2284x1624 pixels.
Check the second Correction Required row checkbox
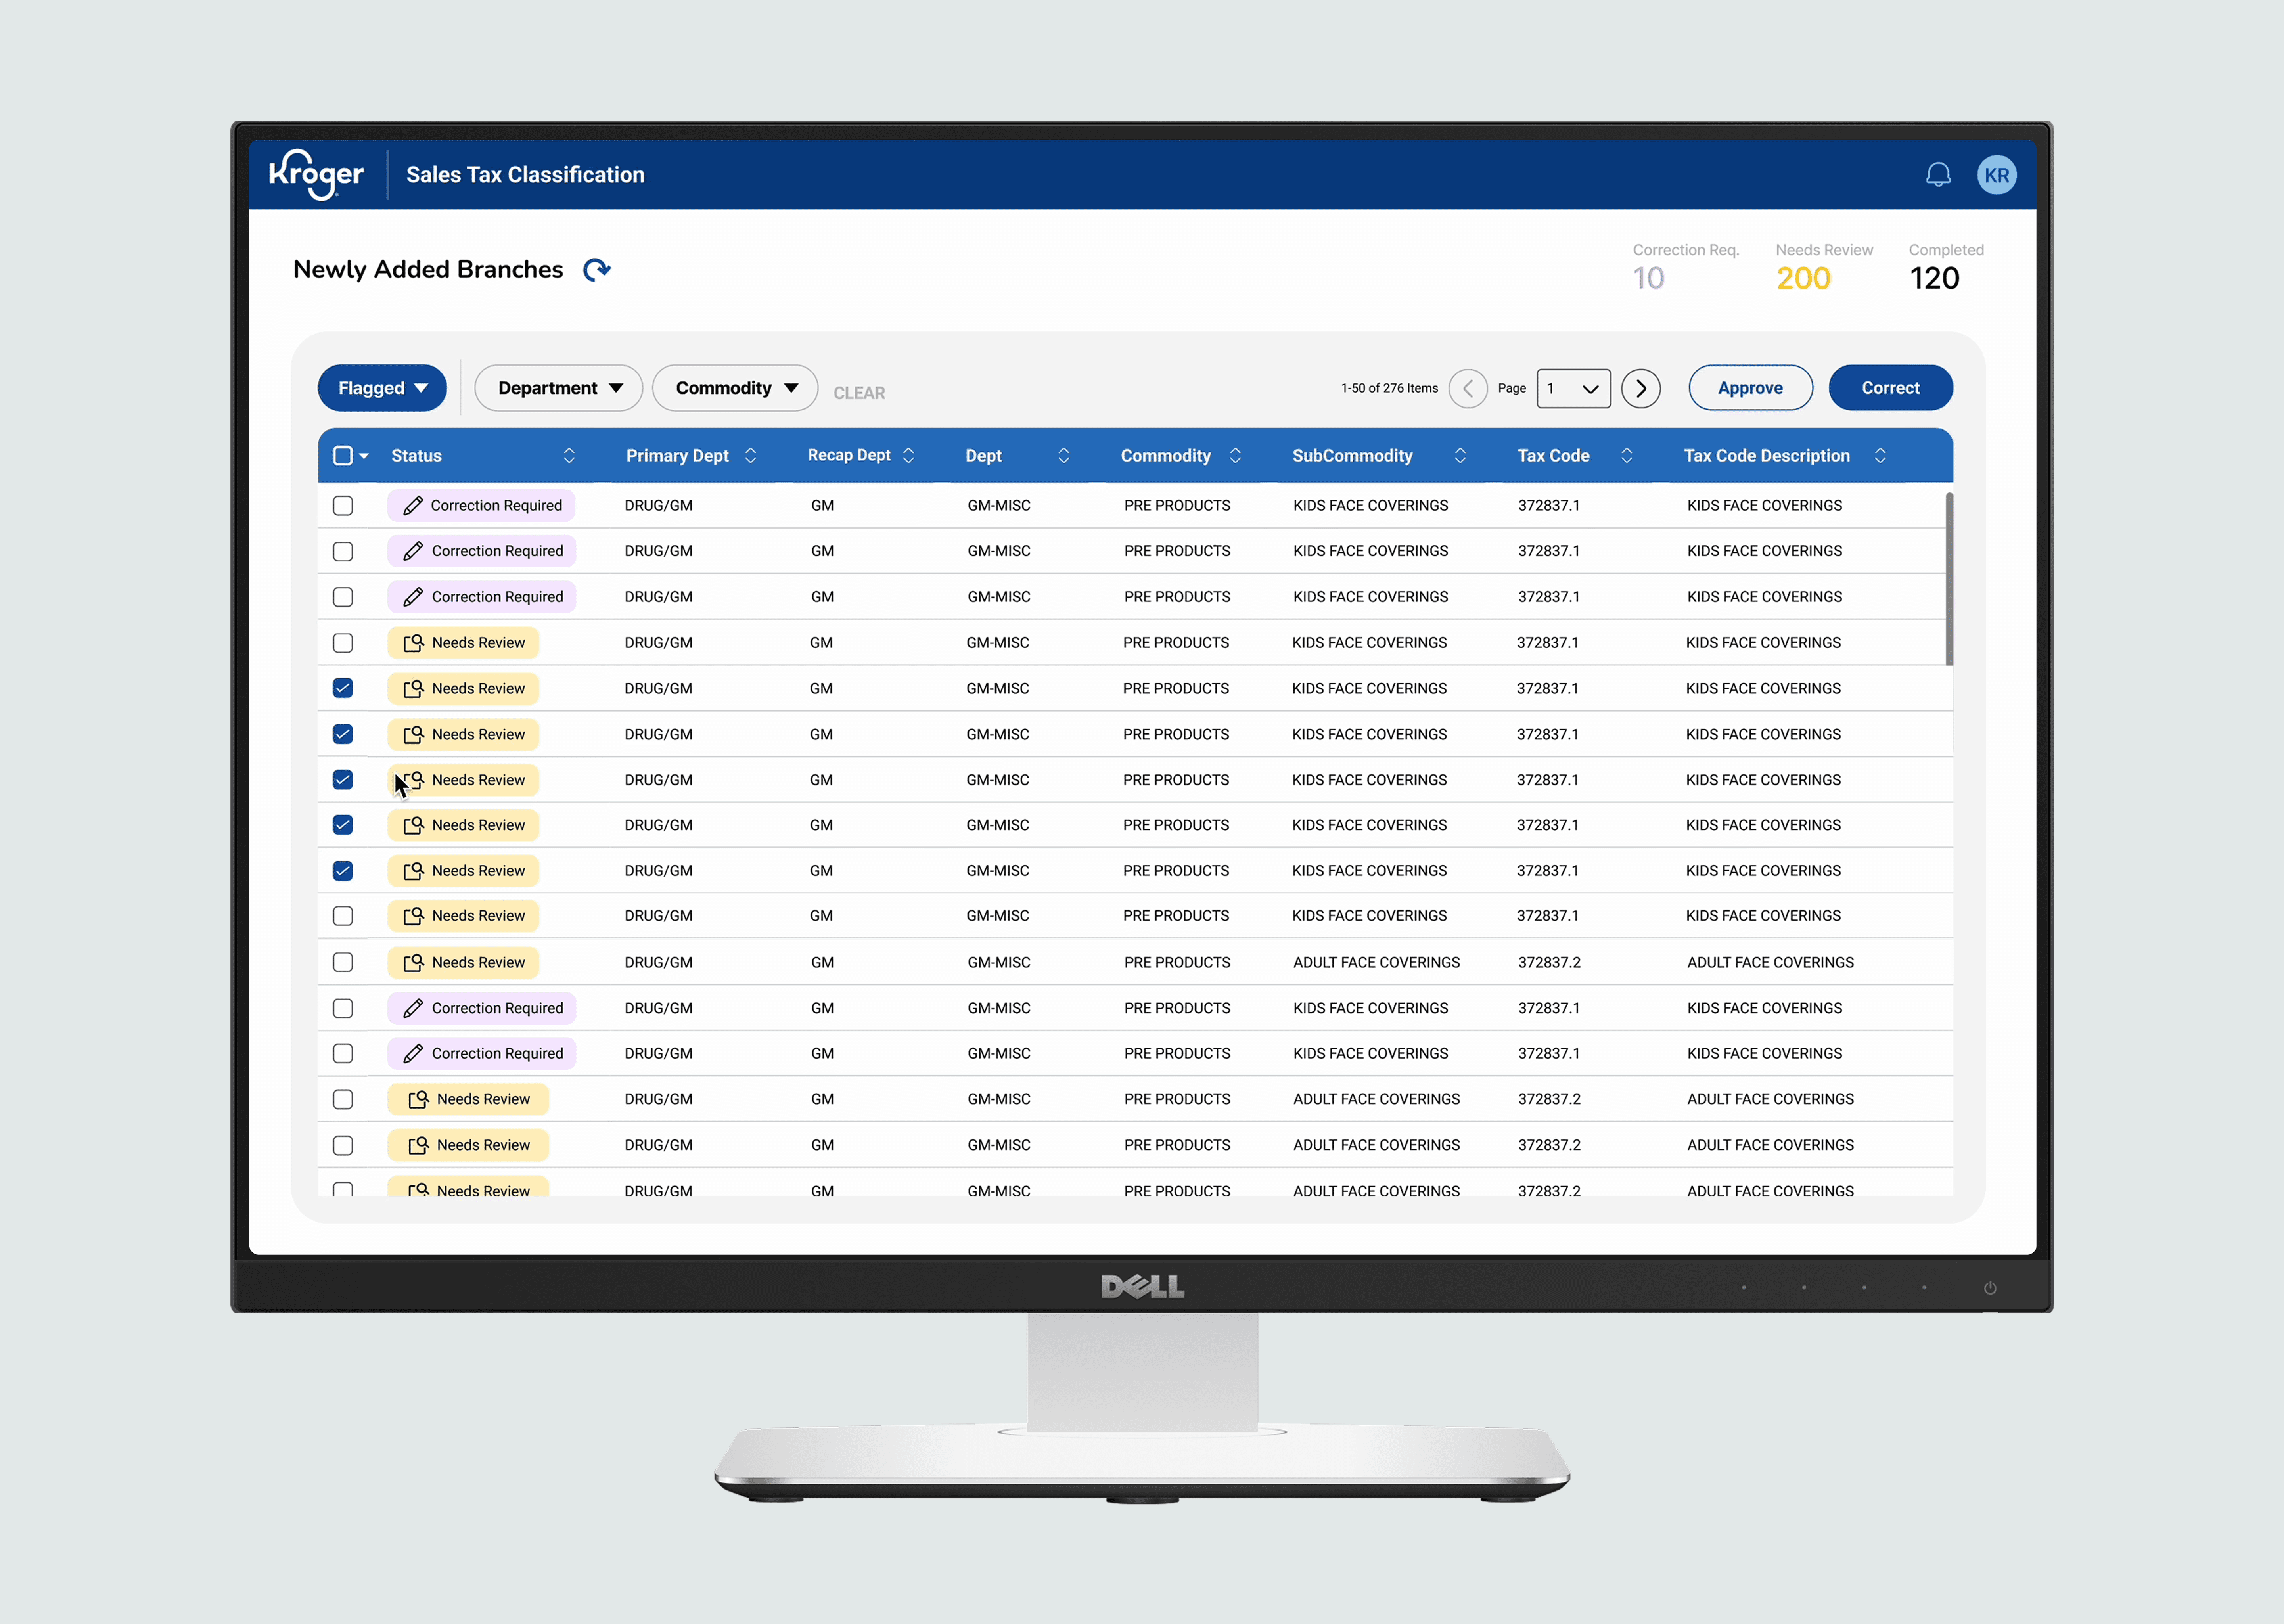[x=343, y=552]
